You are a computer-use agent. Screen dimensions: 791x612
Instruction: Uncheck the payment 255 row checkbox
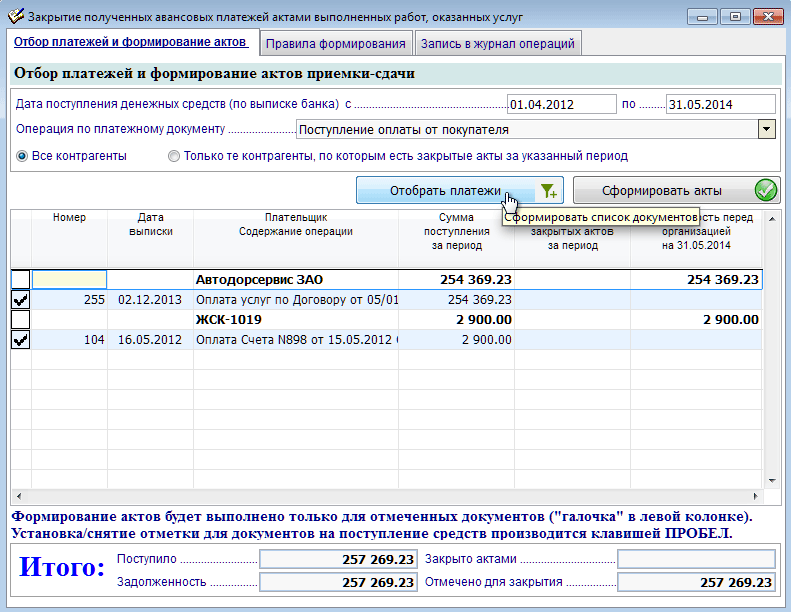coord(21,300)
